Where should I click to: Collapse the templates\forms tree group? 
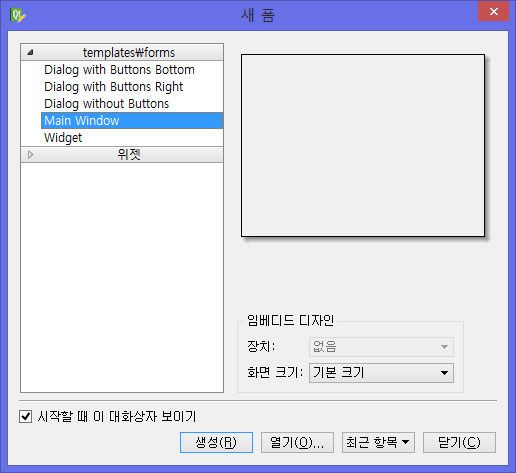[x=30, y=52]
